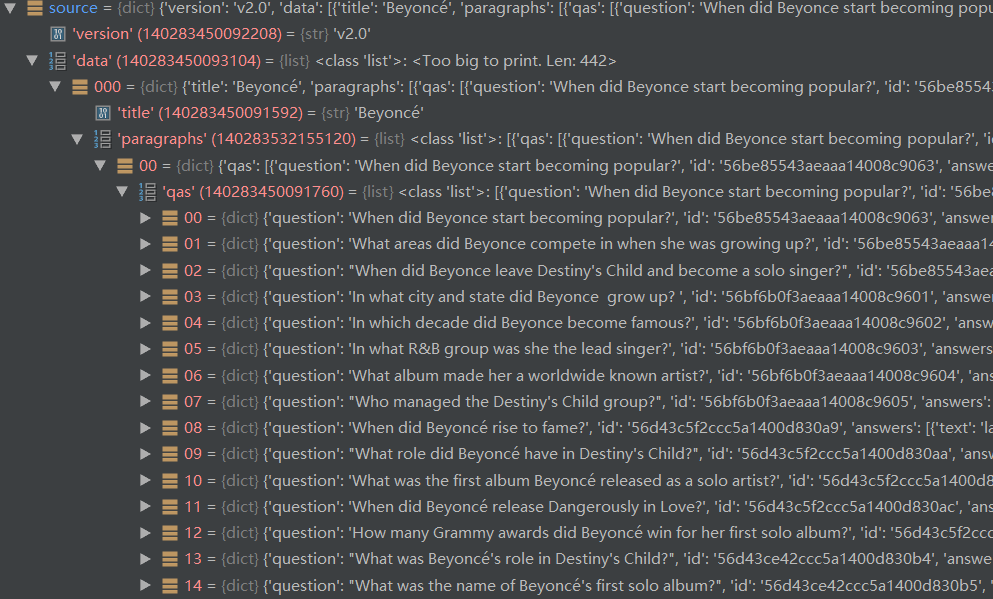Expand qas item 01 arrow
Screen dimensions: 993x599
tap(145, 244)
